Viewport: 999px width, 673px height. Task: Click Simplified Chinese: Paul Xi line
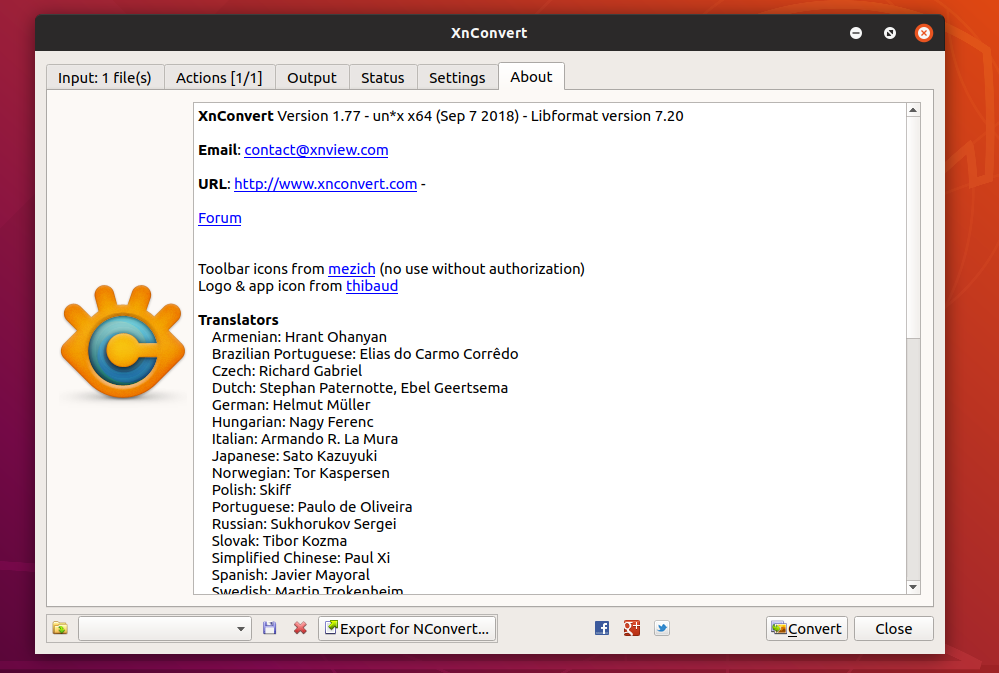pos(301,558)
